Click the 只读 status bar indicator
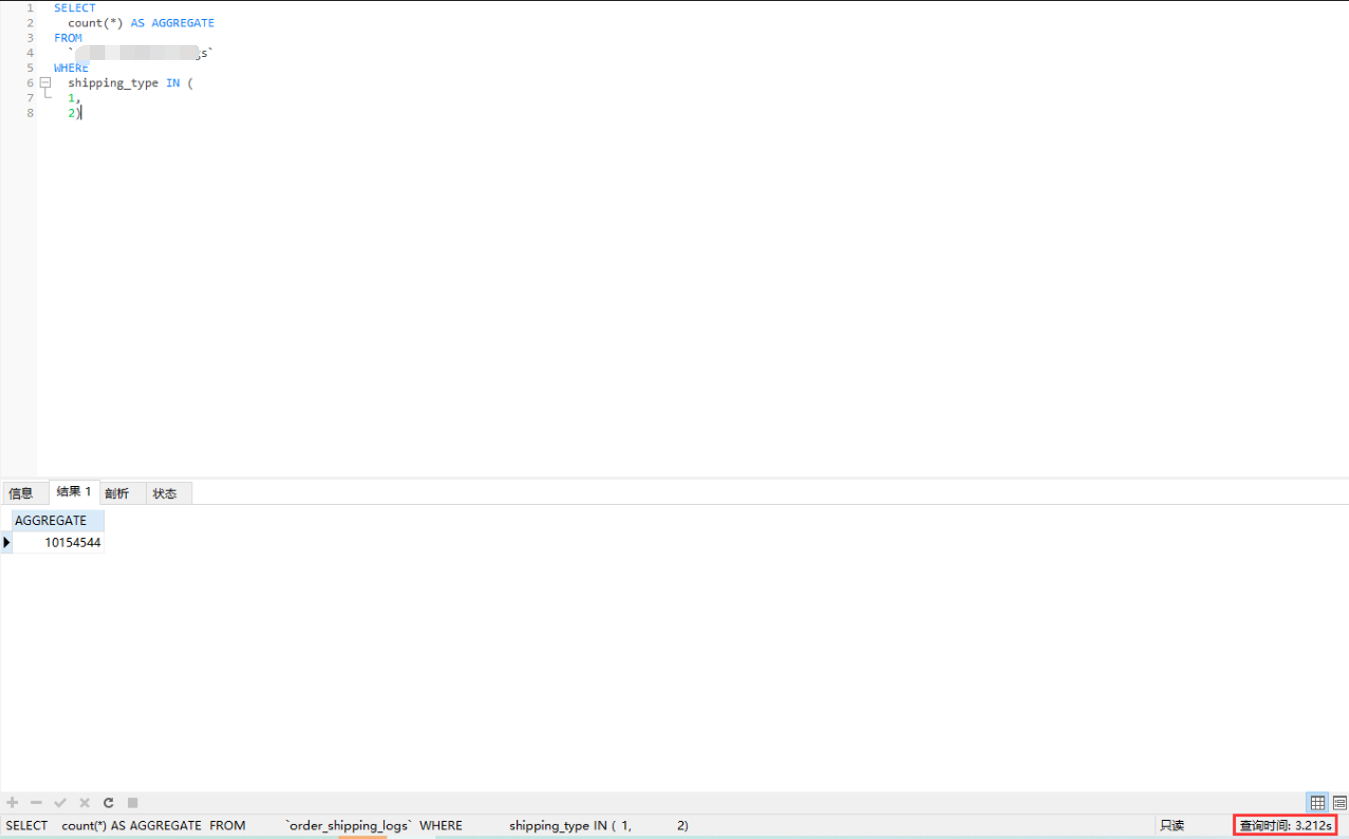 coord(1172,826)
